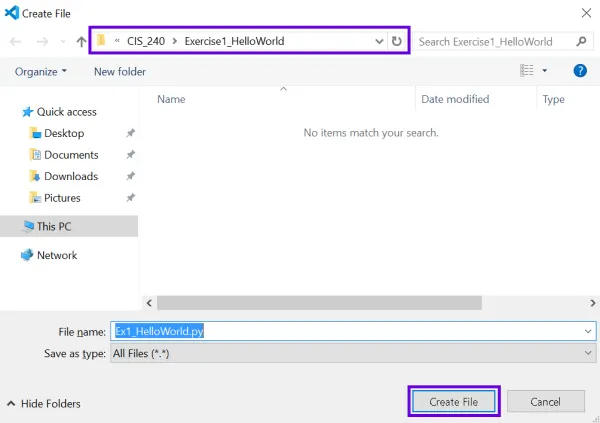
Task: Click the horizontal scrollbar left arrow
Action: 149,303
